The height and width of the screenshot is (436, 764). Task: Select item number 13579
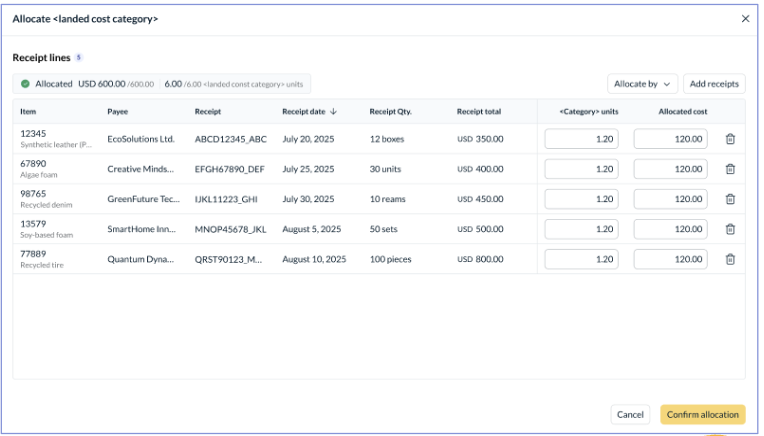pyautogui.click(x=33, y=224)
